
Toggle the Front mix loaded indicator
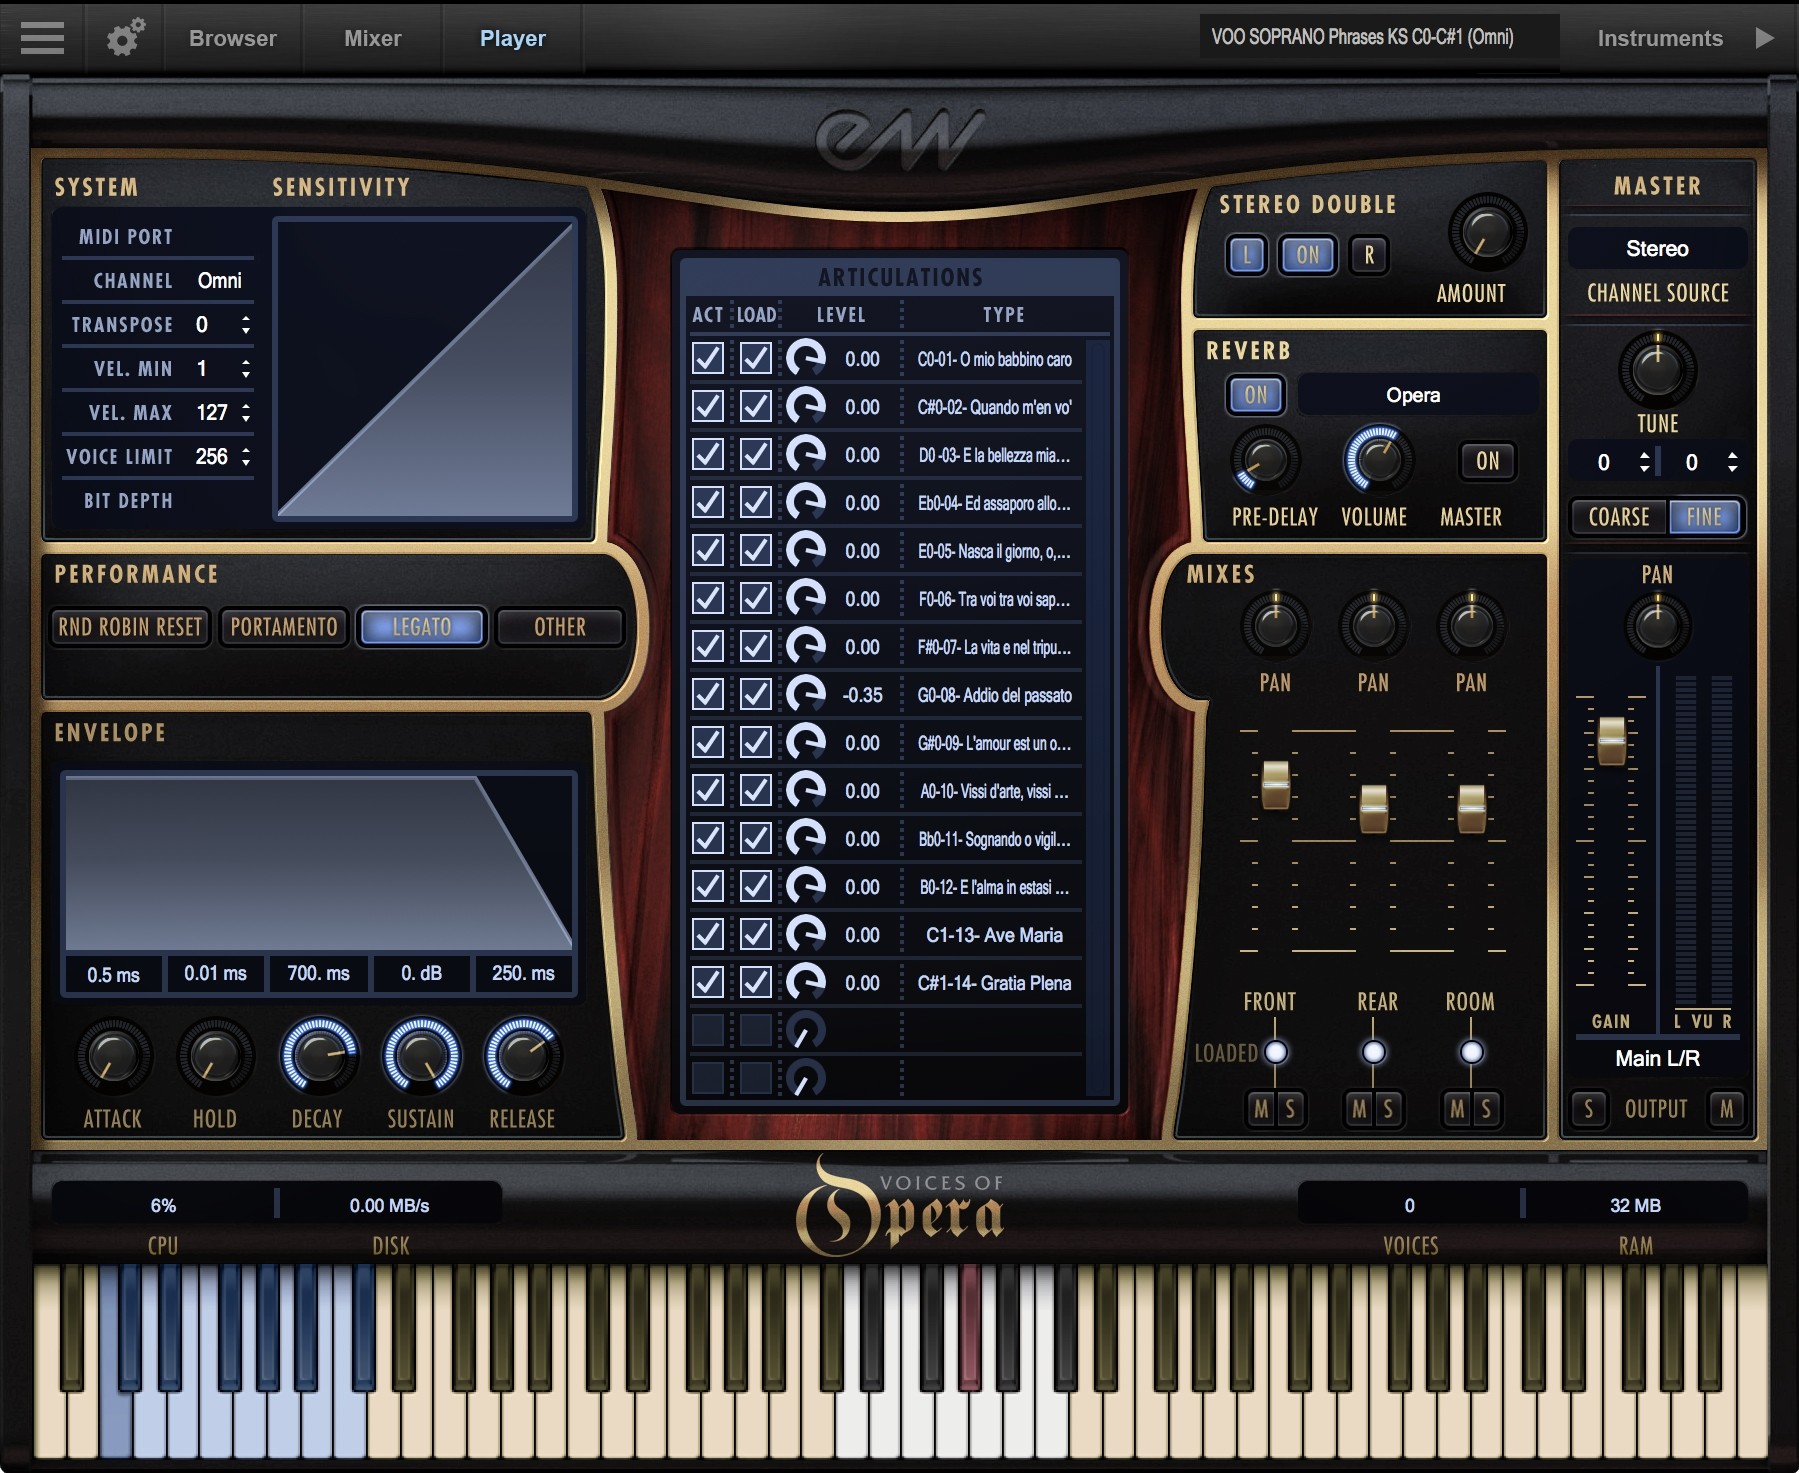[1276, 1052]
